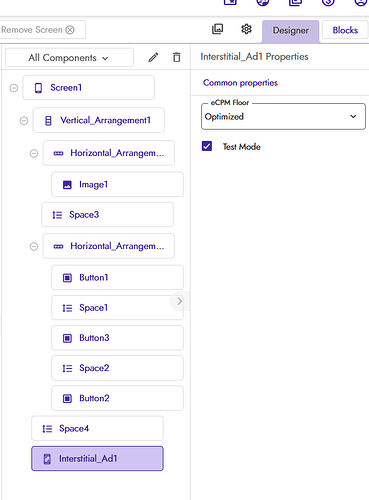Select Space1 in component tree

117,308
